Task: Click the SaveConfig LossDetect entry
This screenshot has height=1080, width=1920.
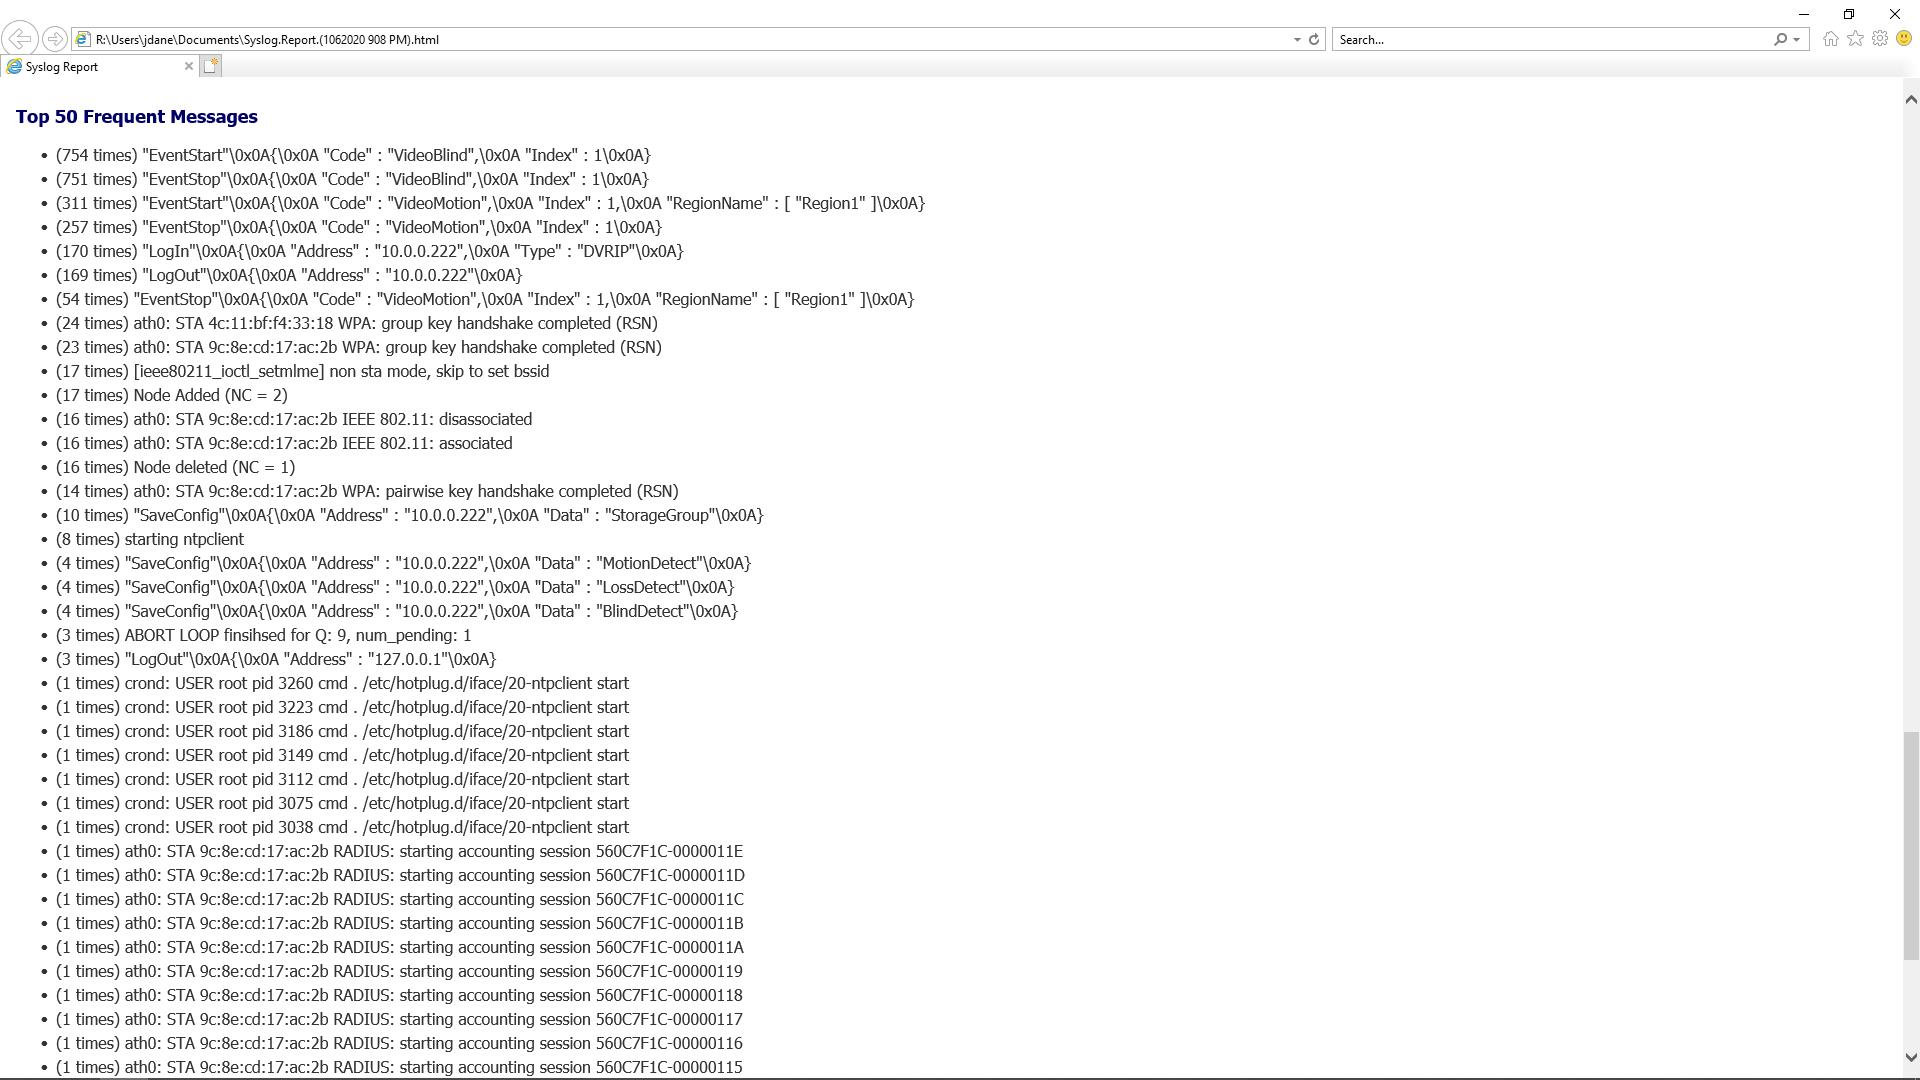Action: [395, 588]
